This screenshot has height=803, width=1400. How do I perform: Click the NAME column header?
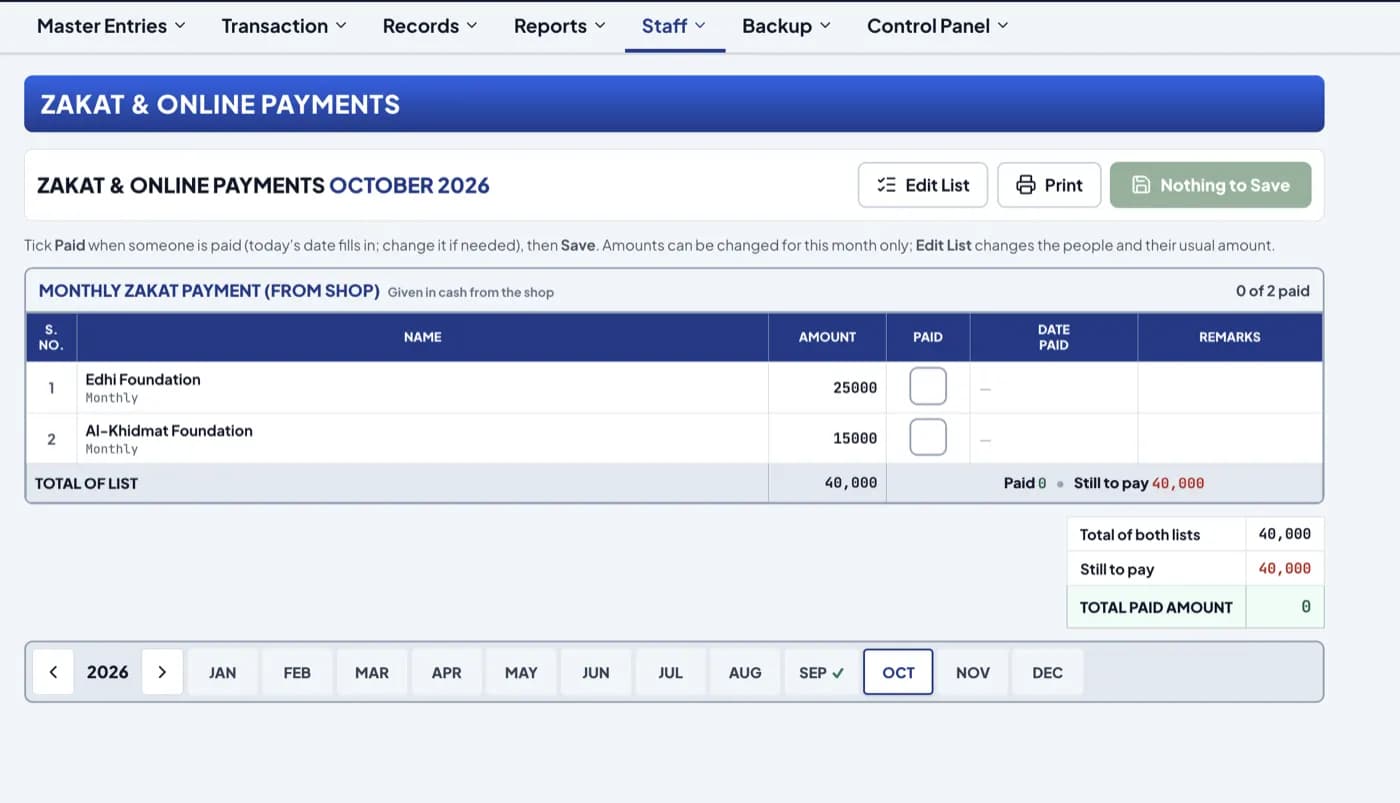tap(422, 337)
